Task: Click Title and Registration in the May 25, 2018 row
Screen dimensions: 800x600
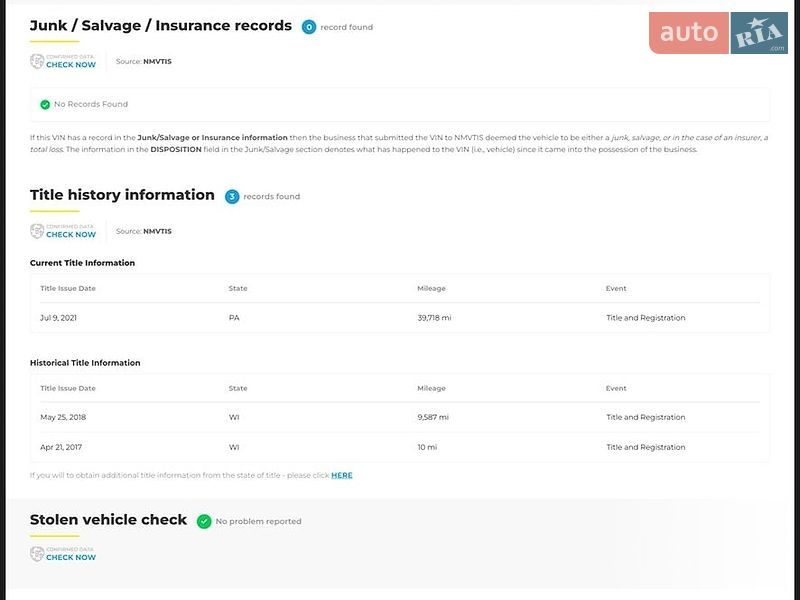Action: [645, 417]
